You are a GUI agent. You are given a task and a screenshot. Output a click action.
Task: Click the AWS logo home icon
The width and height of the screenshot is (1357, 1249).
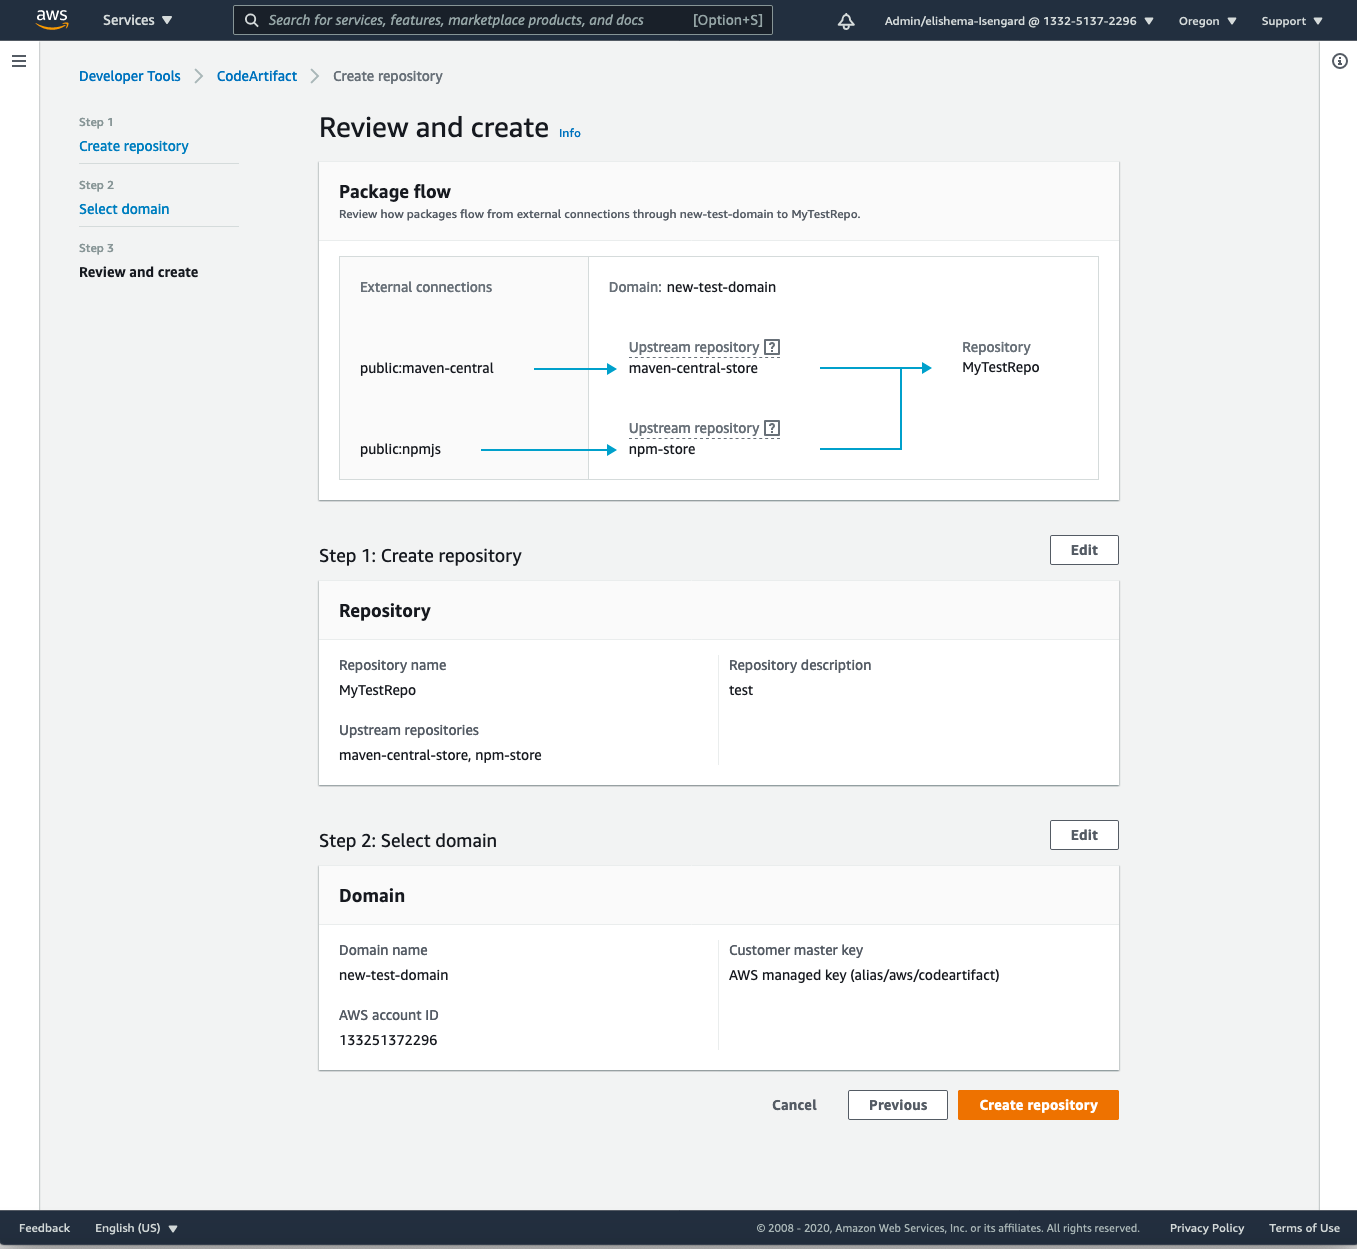(52, 19)
